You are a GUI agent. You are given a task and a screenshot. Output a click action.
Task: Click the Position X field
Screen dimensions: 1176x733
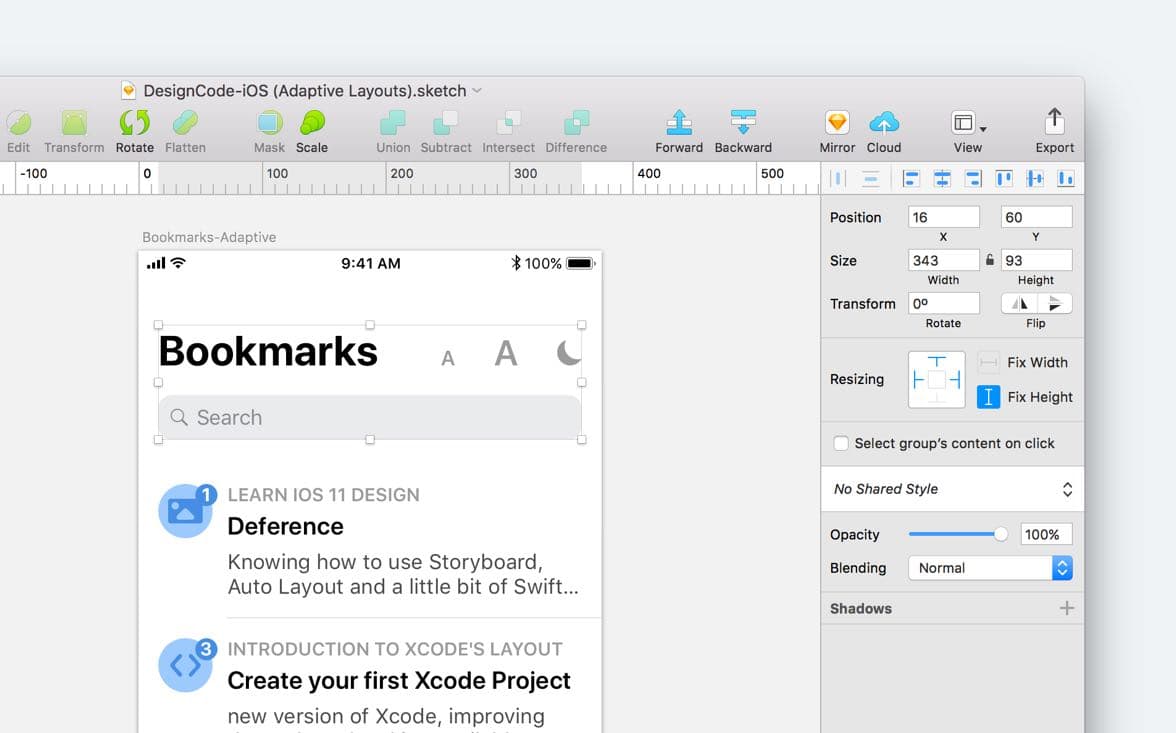point(944,217)
